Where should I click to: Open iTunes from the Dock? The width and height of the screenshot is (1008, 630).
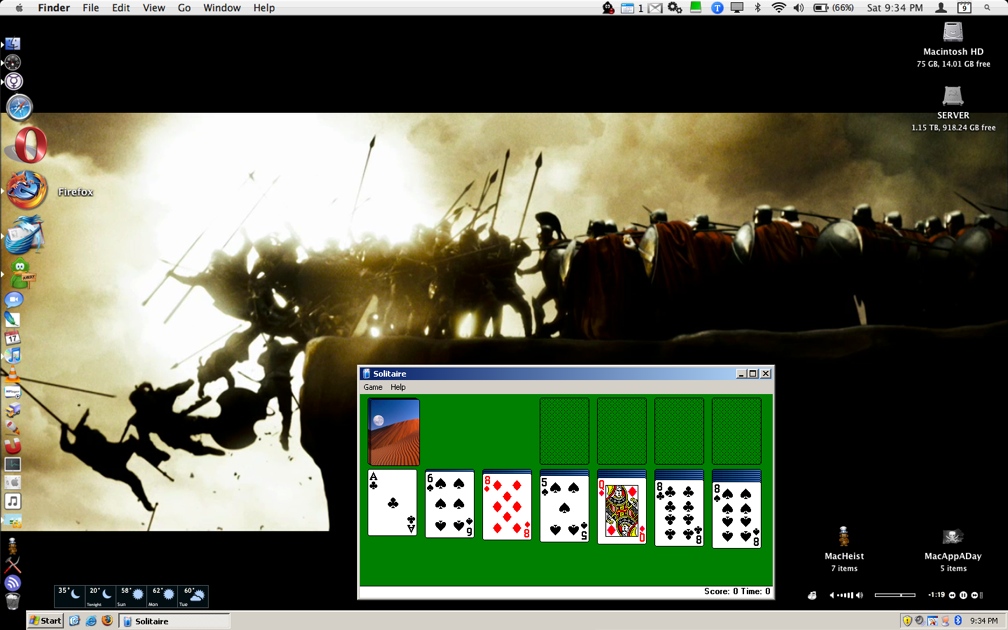coord(13,356)
